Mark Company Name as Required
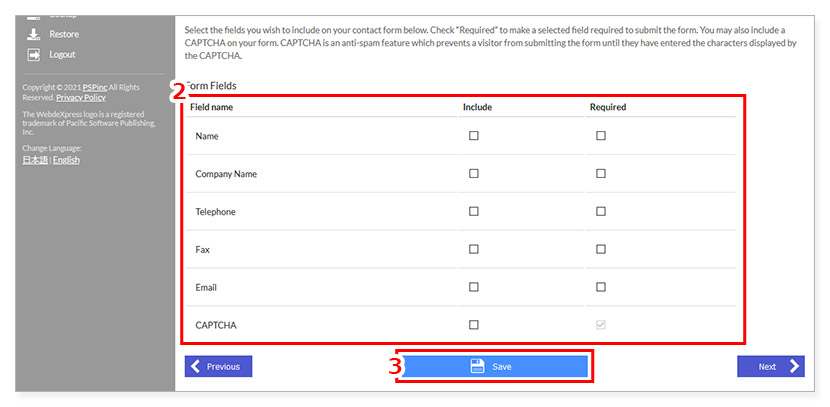Image resolution: width=830 pixels, height=407 pixels. (601, 174)
